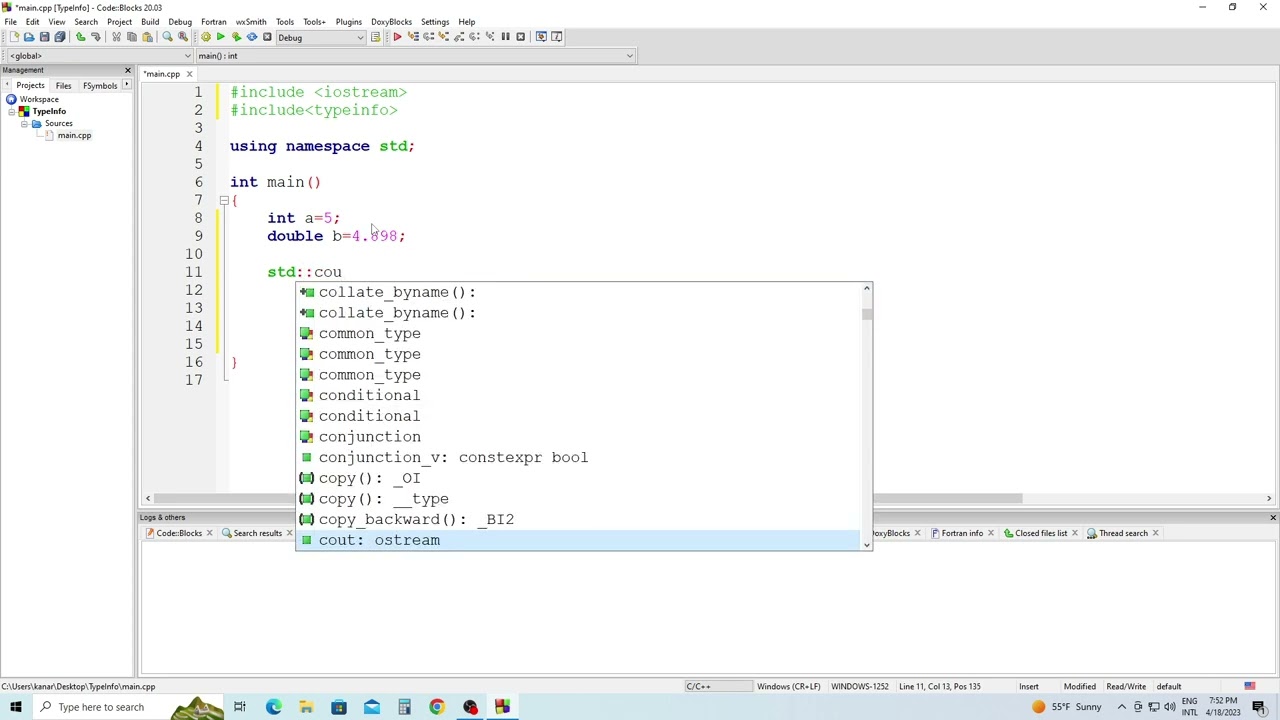Click the Open file toolbar icon
Screen dimensions: 1280x720
[x=29, y=37]
